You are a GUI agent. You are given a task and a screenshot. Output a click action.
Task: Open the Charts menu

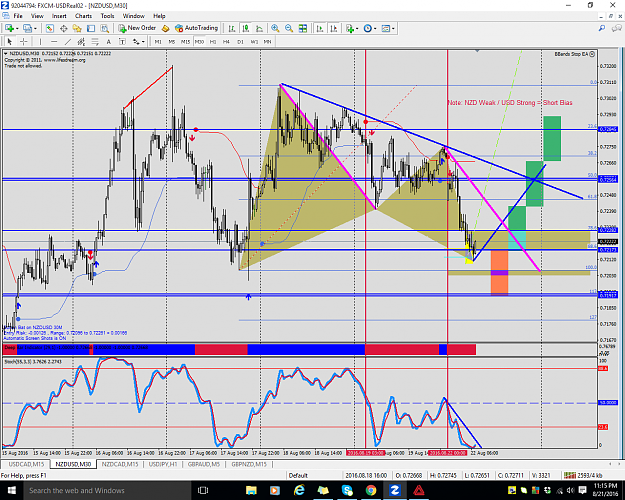[83, 16]
